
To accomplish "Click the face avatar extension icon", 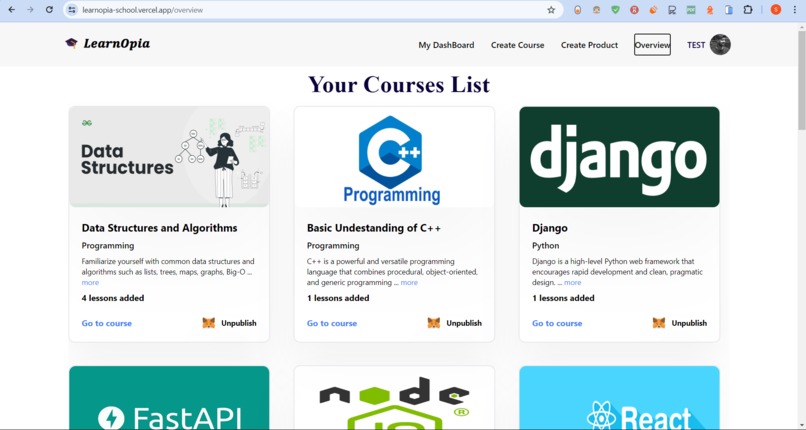I will pyautogui.click(x=596, y=10).
